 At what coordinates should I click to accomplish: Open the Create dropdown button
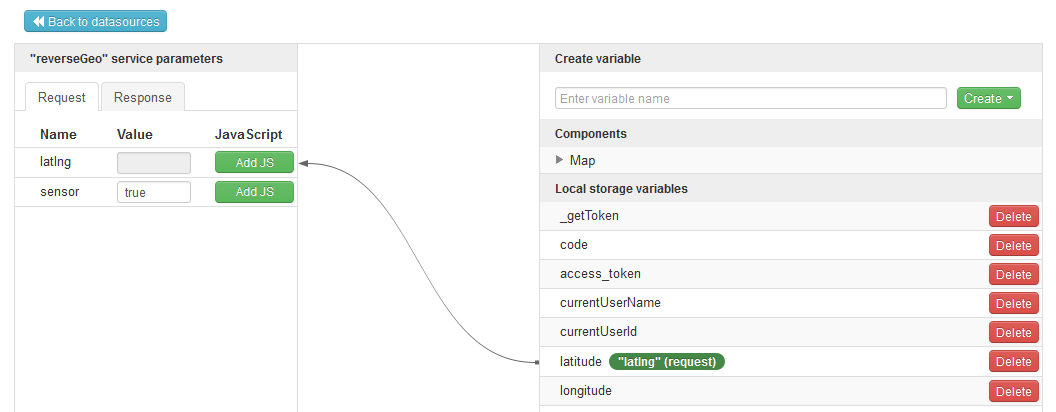(x=988, y=98)
